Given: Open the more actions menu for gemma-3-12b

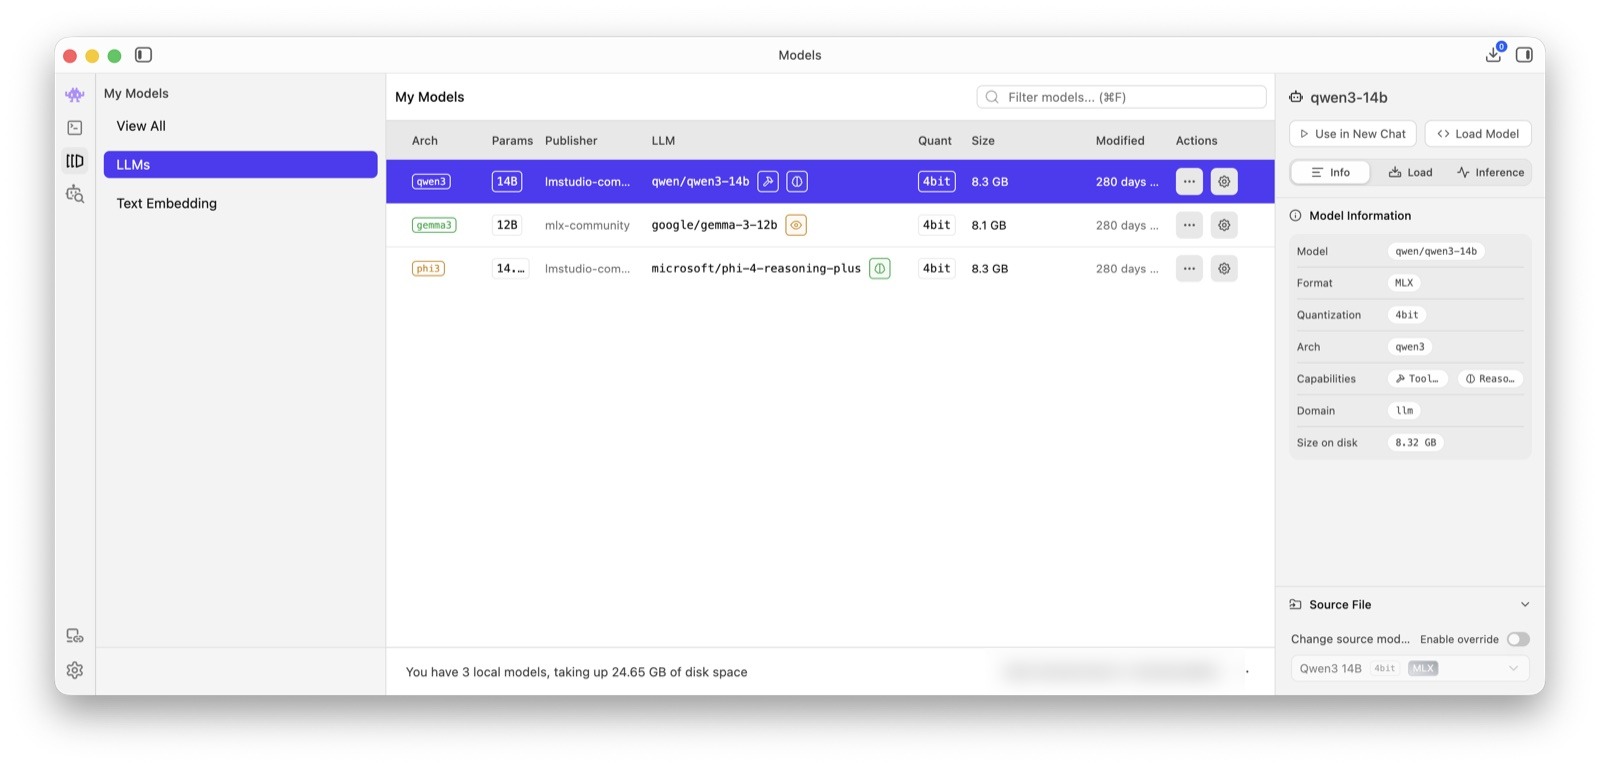Looking at the screenshot, I should [1189, 225].
